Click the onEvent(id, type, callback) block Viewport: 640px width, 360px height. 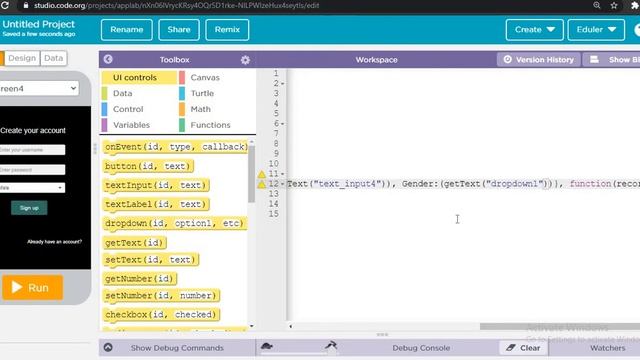click(x=176, y=147)
